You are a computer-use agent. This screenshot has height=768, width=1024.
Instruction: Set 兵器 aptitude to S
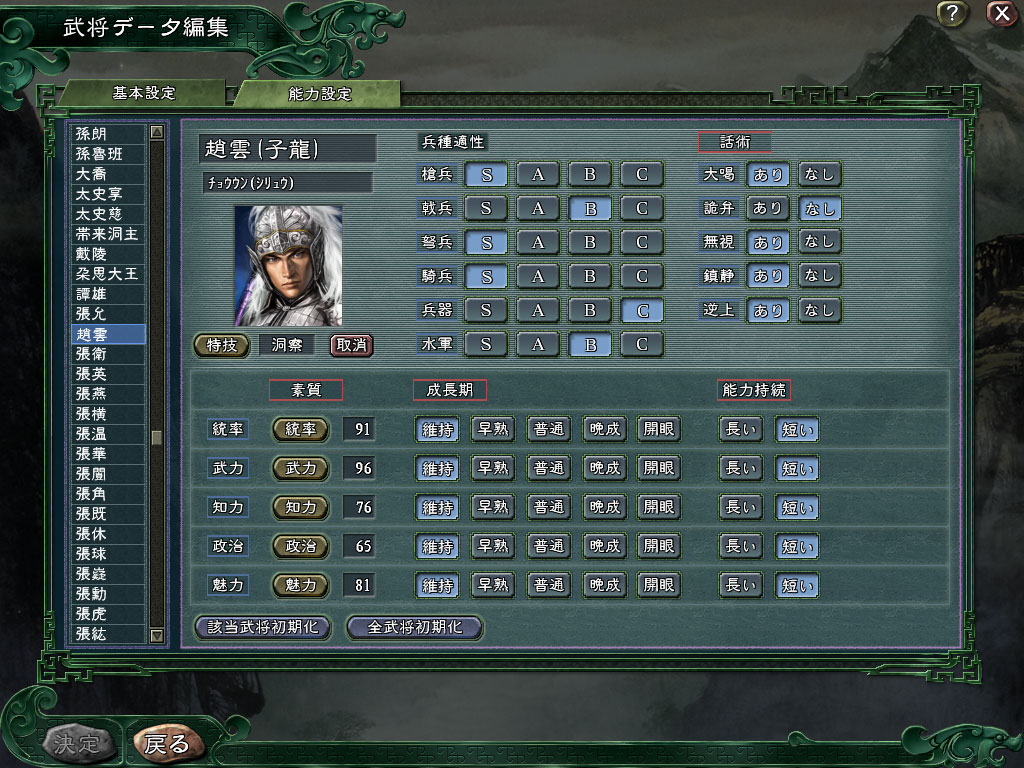pos(486,310)
